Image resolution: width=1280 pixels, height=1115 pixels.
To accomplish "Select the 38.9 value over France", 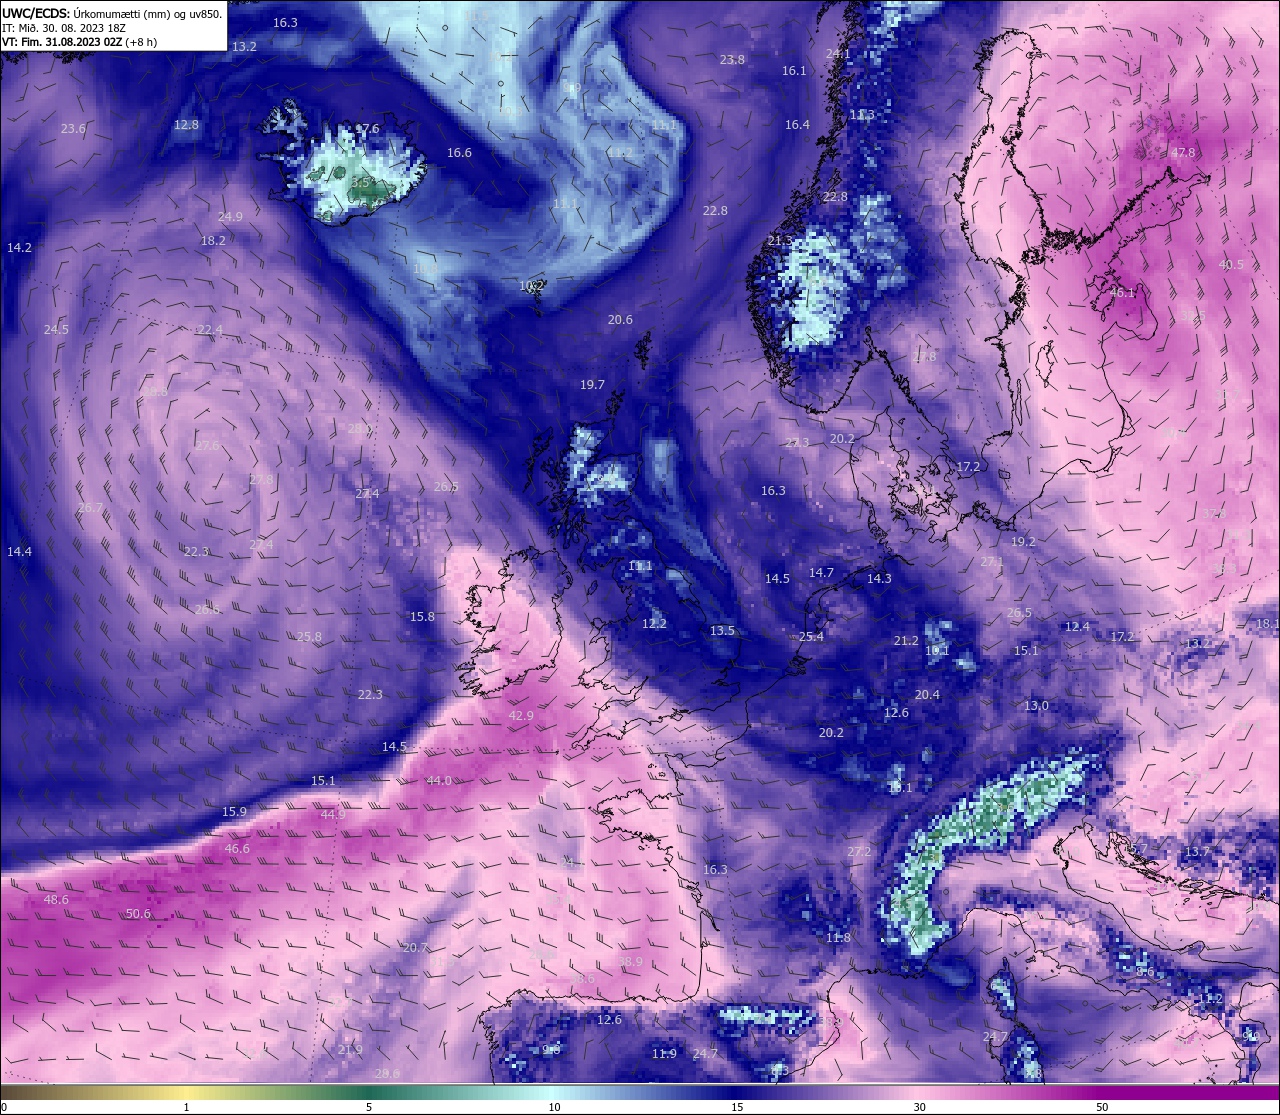I will pyautogui.click(x=630, y=962).
